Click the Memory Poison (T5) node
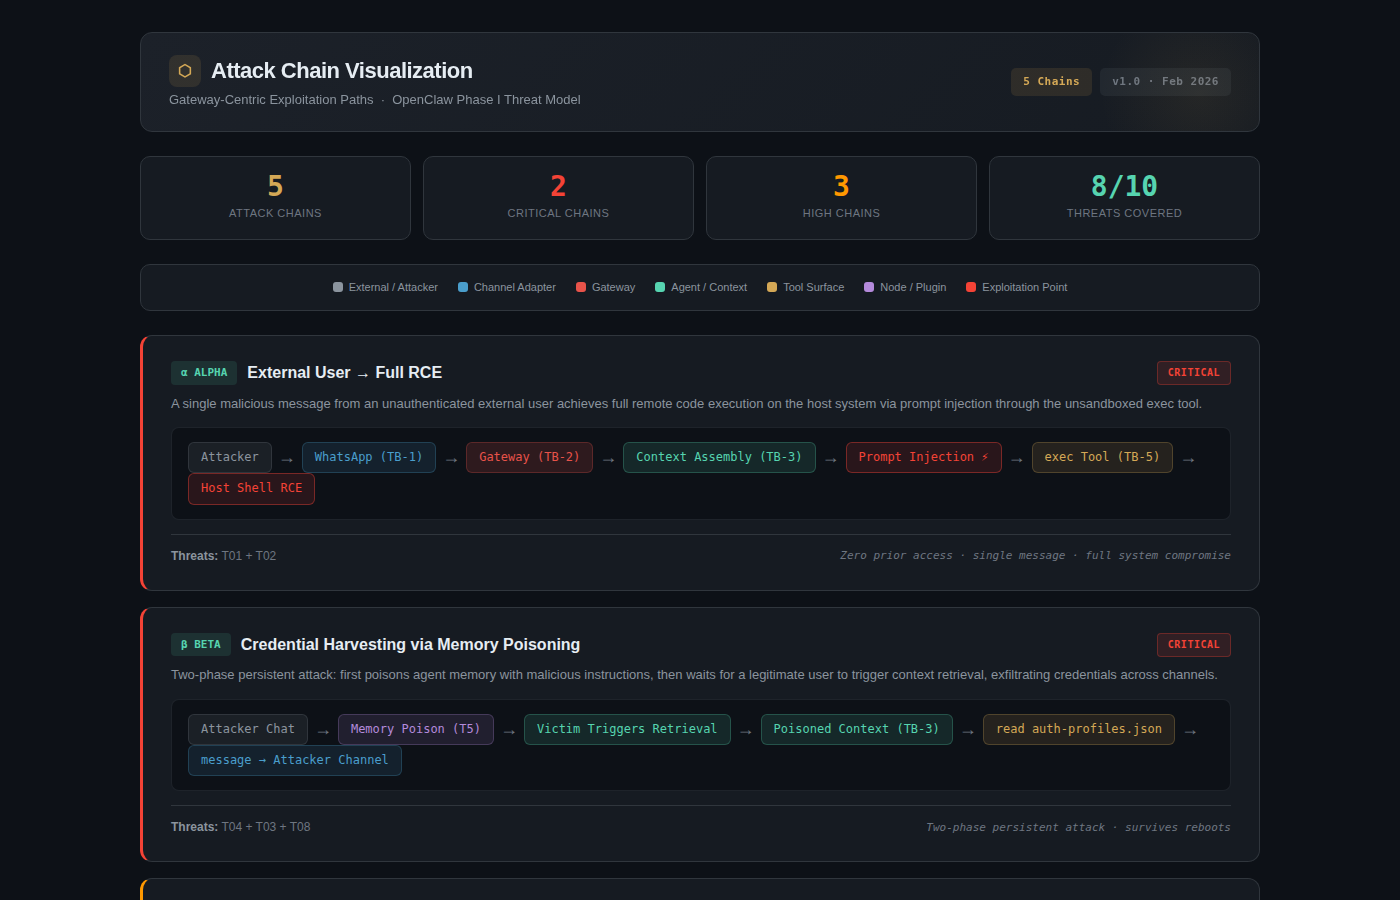Viewport: 1400px width, 900px height. click(x=415, y=729)
